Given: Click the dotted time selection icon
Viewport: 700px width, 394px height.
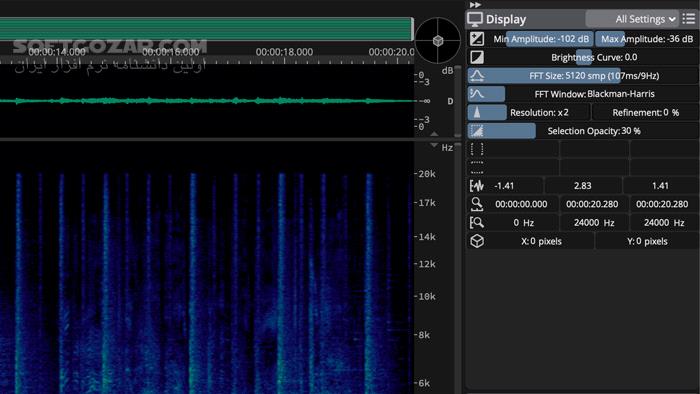Looking at the screenshot, I should pyautogui.click(x=477, y=167).
